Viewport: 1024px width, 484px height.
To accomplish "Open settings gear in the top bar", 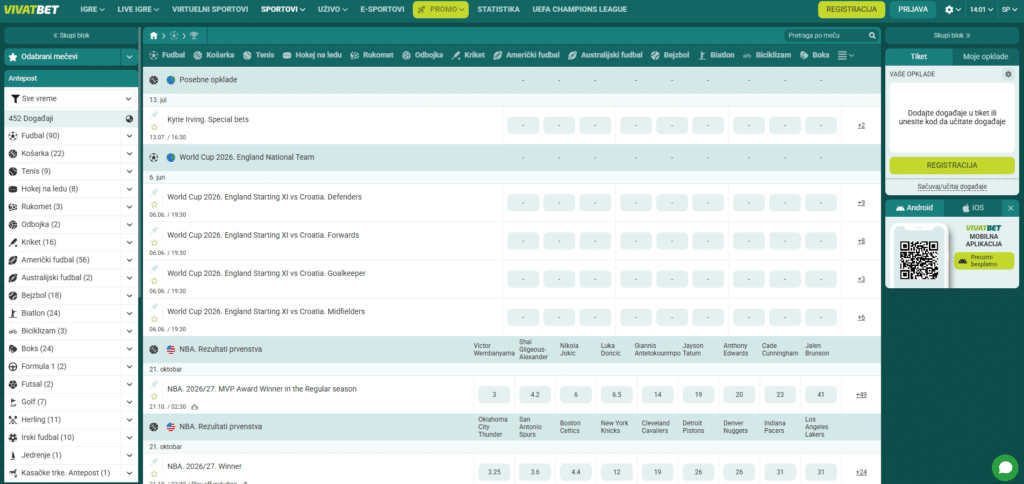I will pos(950,10).
